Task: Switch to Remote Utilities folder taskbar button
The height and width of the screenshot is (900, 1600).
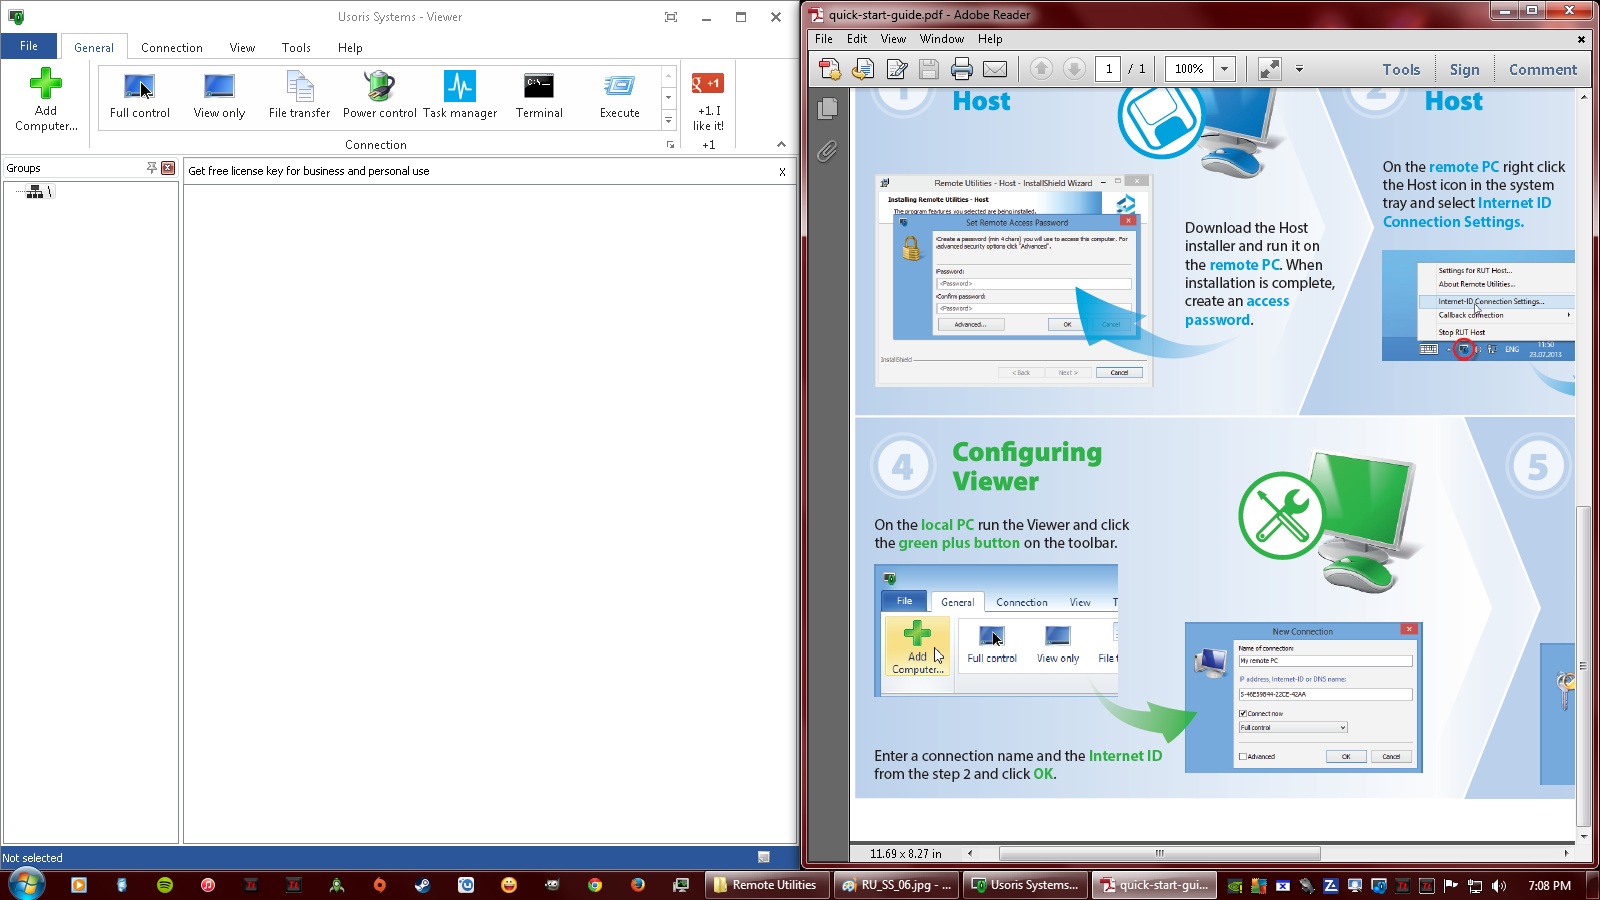Action: pos(767,885)
